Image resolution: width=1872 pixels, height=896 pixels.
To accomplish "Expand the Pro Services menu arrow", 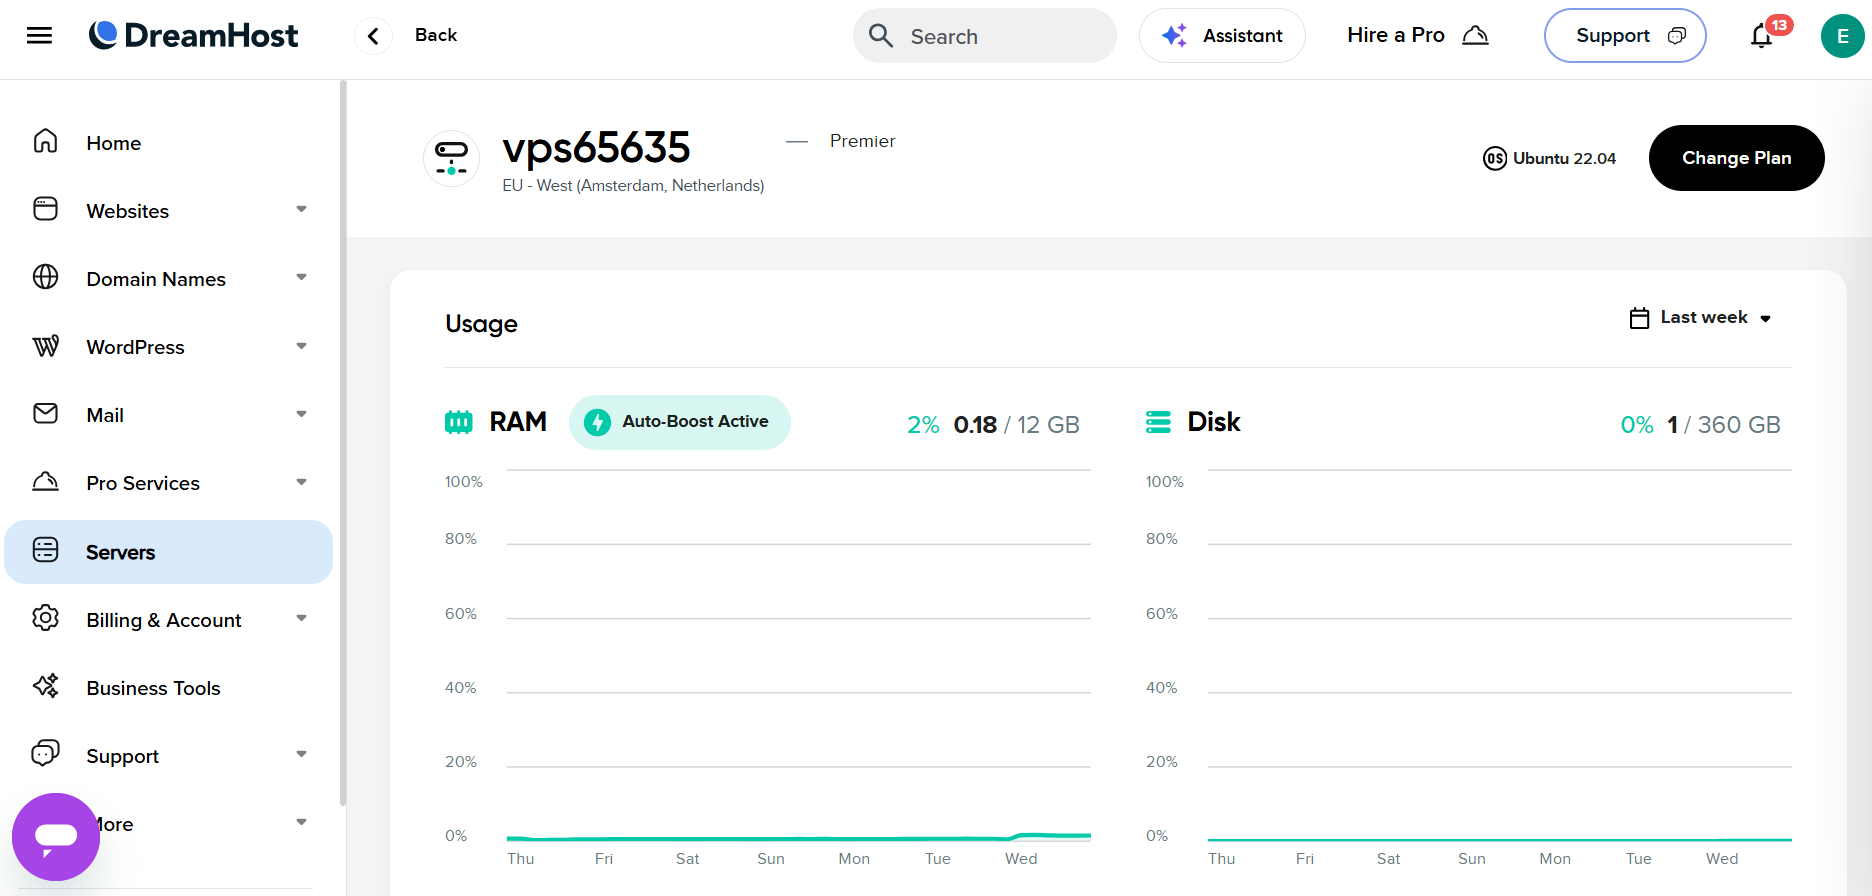I will pos(301,482).
